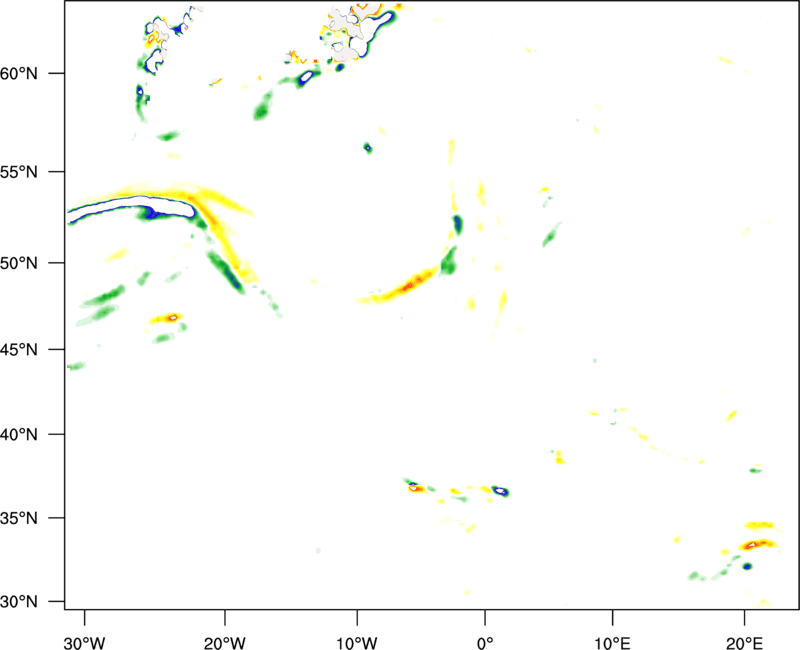The image size is (800, 650).
Task: Click the 0° longitude label
Action: pos(485,643)
